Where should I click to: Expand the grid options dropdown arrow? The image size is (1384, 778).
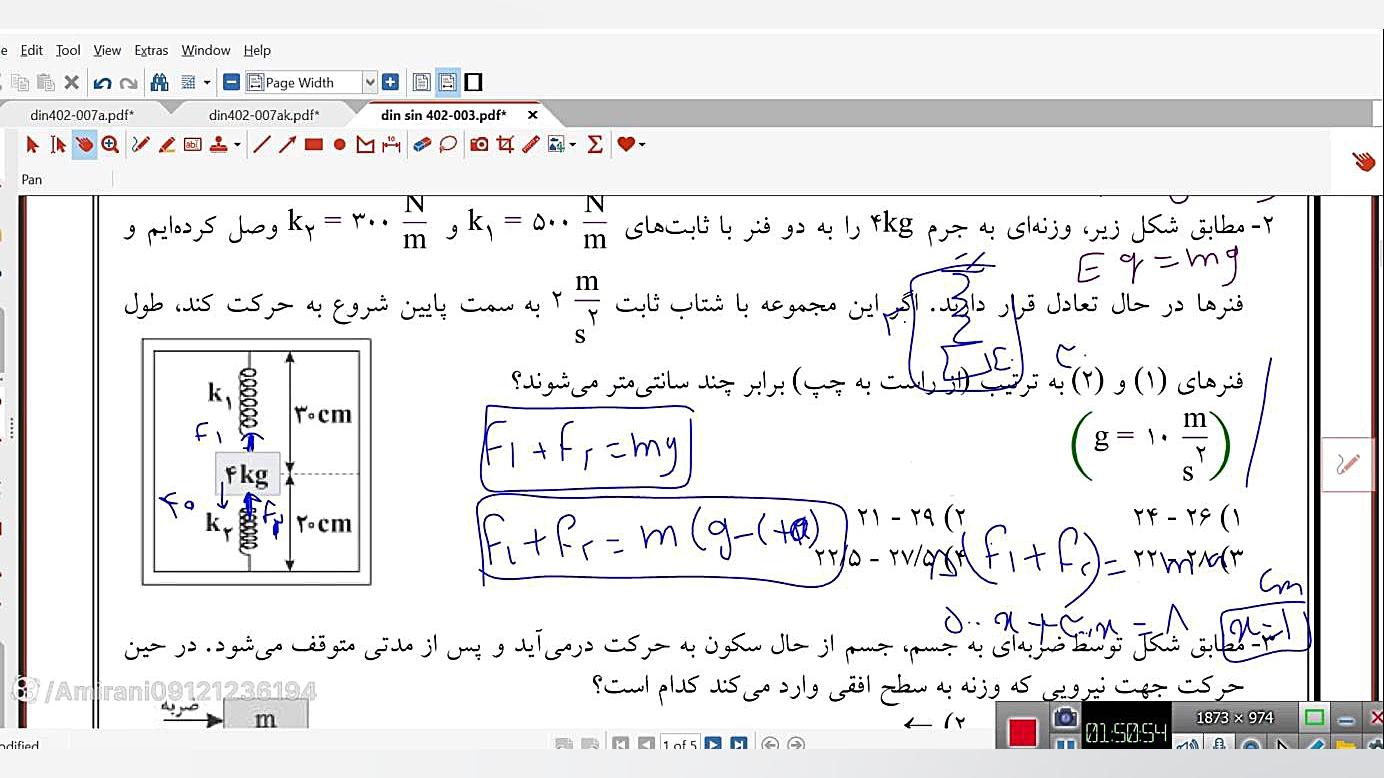tap(207, 82)
